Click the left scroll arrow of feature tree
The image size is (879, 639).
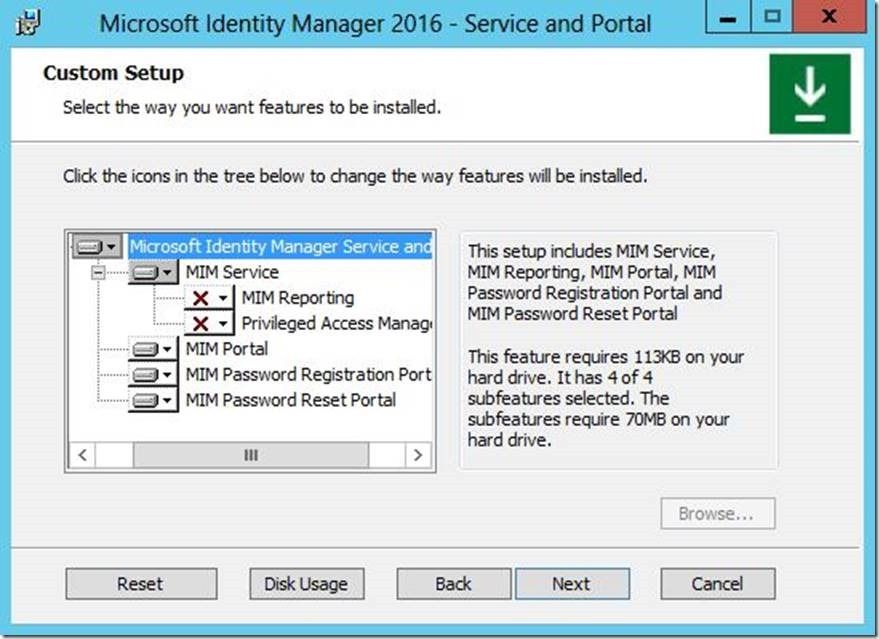82,455
